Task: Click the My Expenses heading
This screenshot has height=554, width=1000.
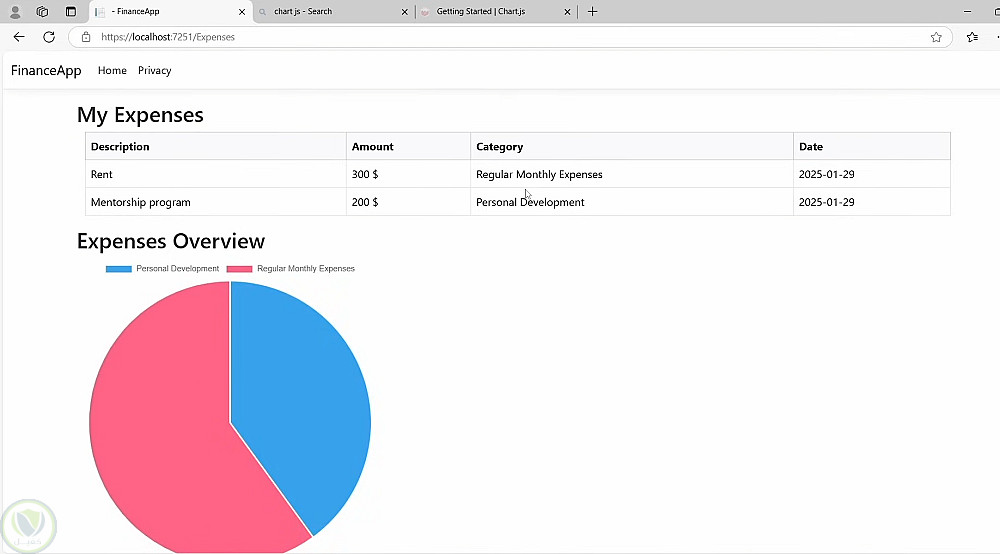Action: pyautogui.click(x=140, y=115)
